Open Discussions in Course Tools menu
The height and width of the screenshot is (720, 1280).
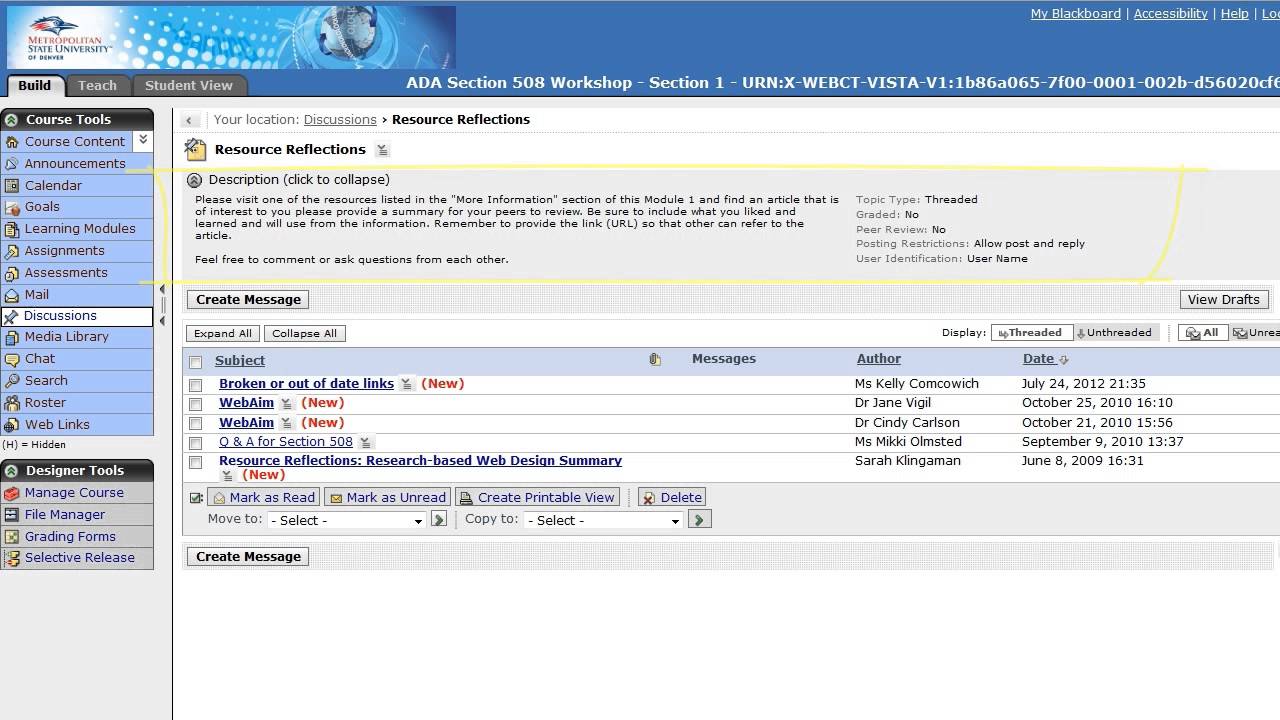click(x=77, y=316)
